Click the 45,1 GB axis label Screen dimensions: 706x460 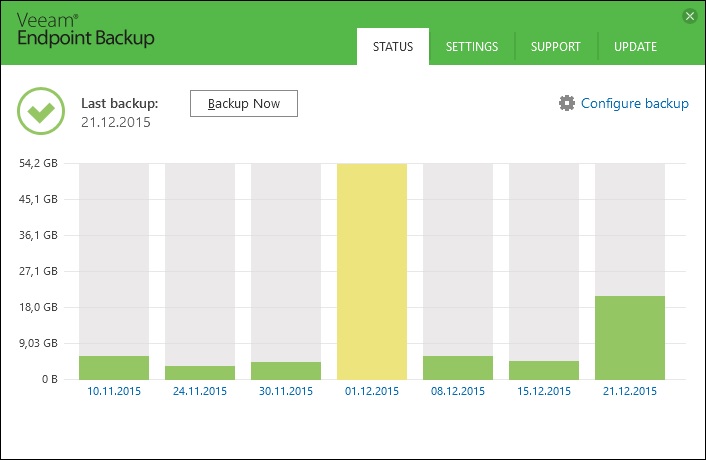(38, 199)
